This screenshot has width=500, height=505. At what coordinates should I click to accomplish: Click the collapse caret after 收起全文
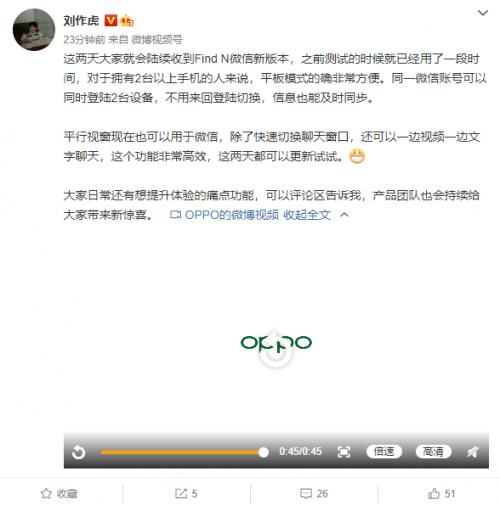click(x=344, y=215)
